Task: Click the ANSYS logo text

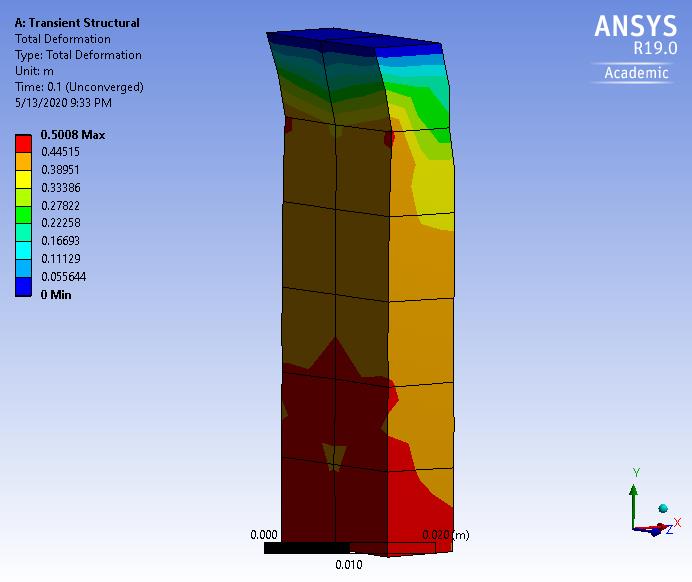Action: [x=636, y=26]
